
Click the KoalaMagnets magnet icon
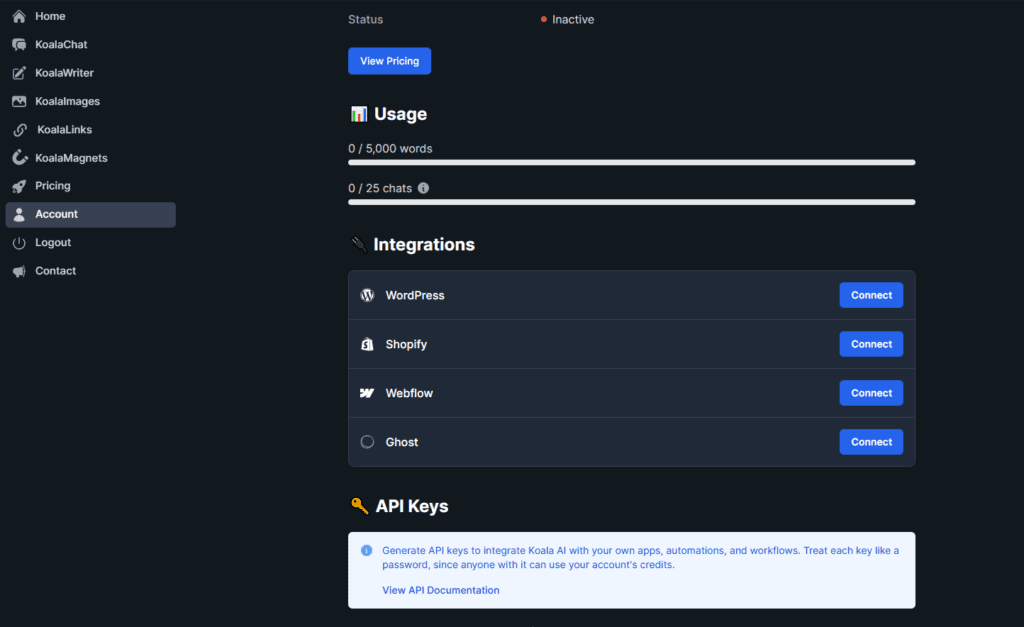19,158
